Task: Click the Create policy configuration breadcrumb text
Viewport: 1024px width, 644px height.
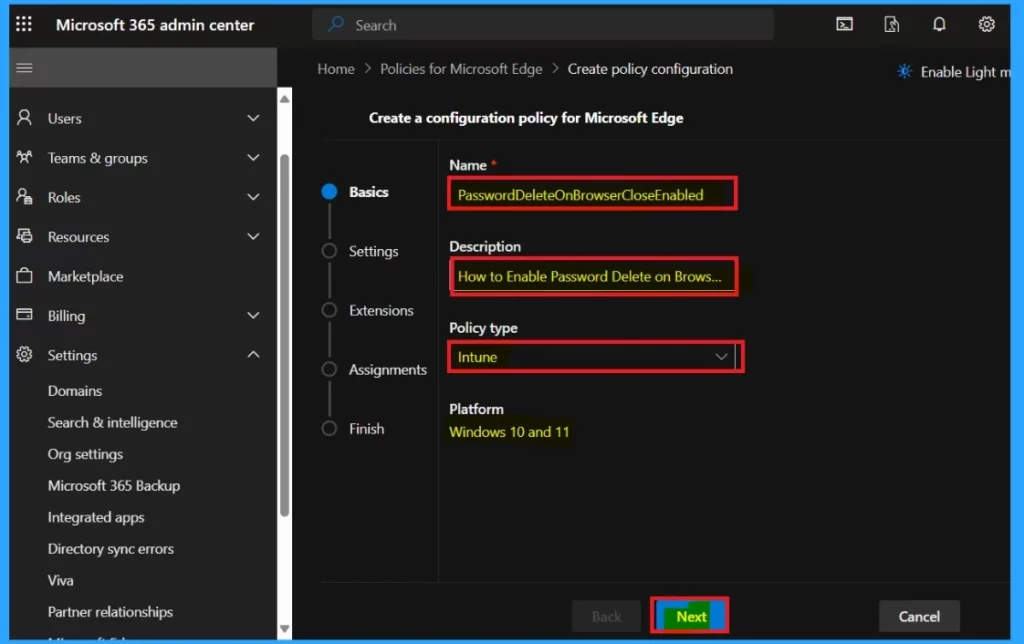Action: [x=650, y=69]
